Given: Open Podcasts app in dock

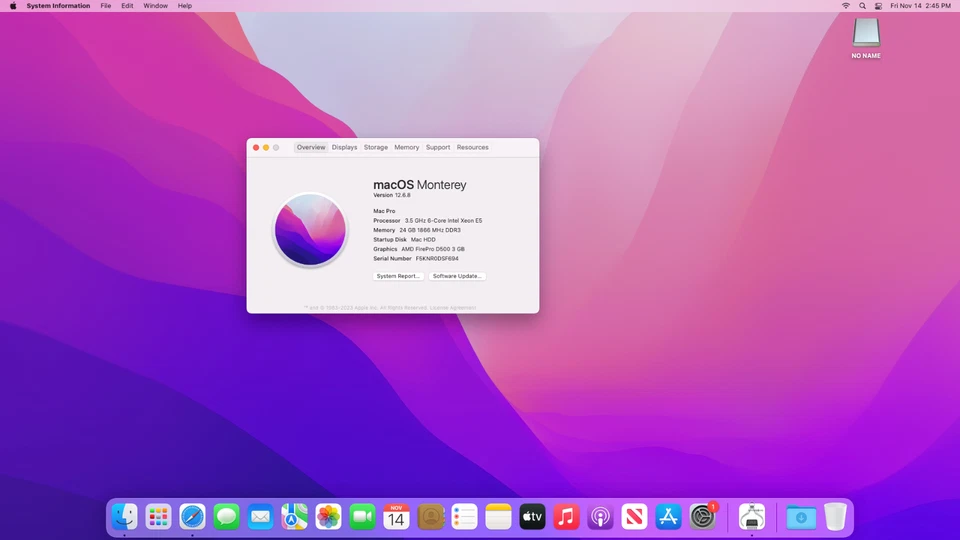Looking at the screenshot, I should (x=600, y=517).
